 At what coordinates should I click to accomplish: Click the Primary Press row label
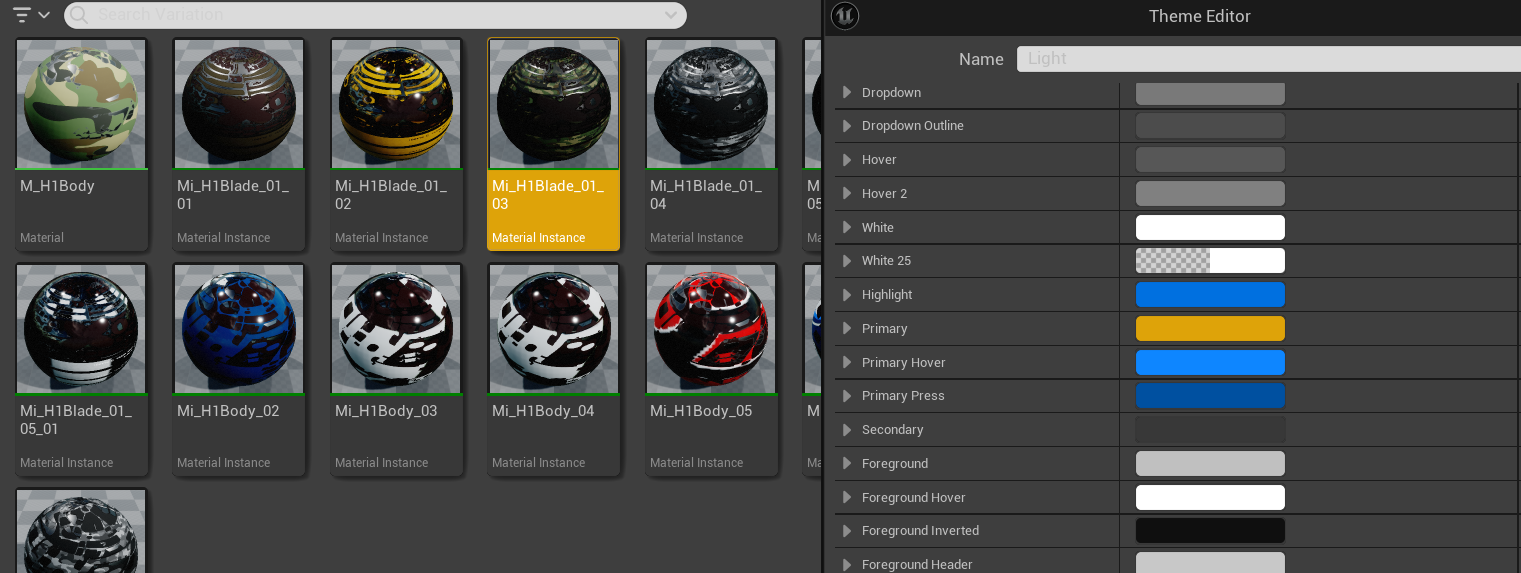(x=903, y=396)
